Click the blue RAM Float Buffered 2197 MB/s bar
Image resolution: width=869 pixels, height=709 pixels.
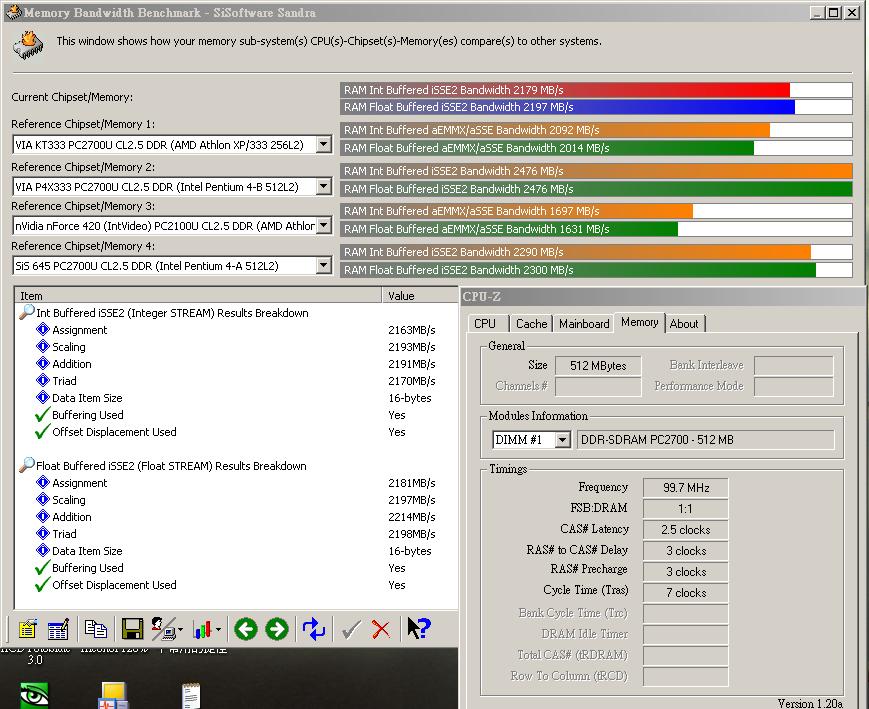click(568, 107)
